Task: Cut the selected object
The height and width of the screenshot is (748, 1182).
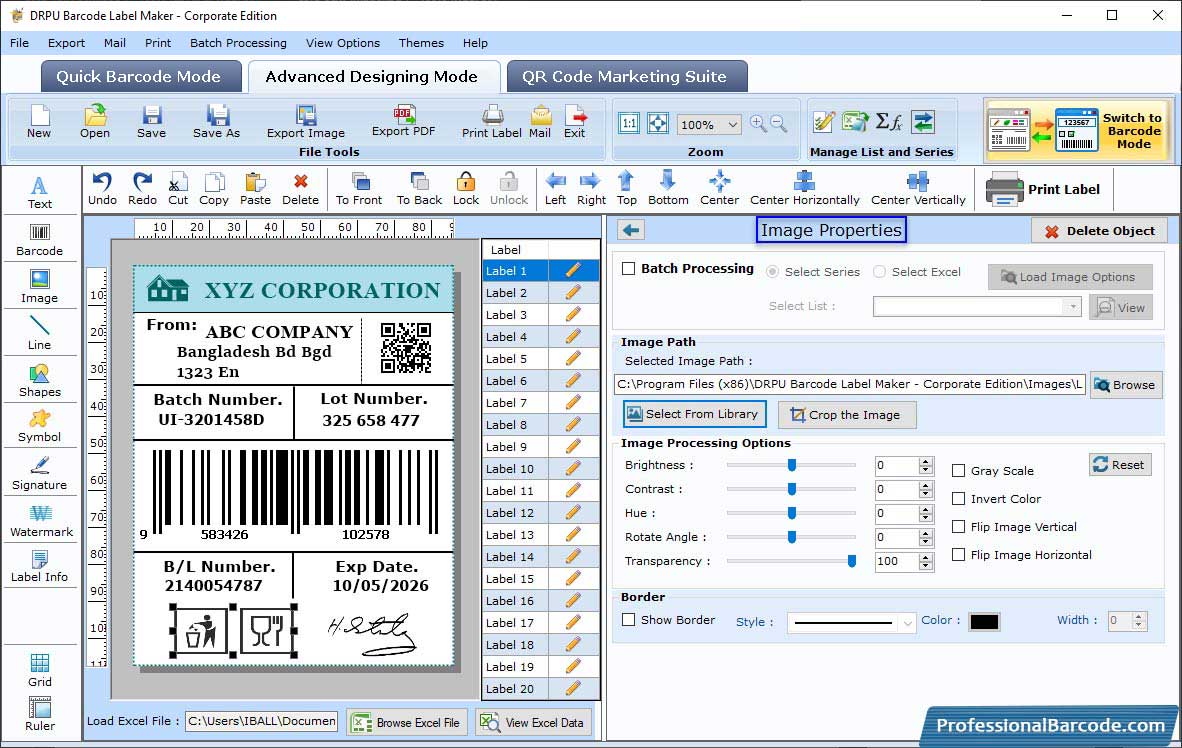Action: 178,189
